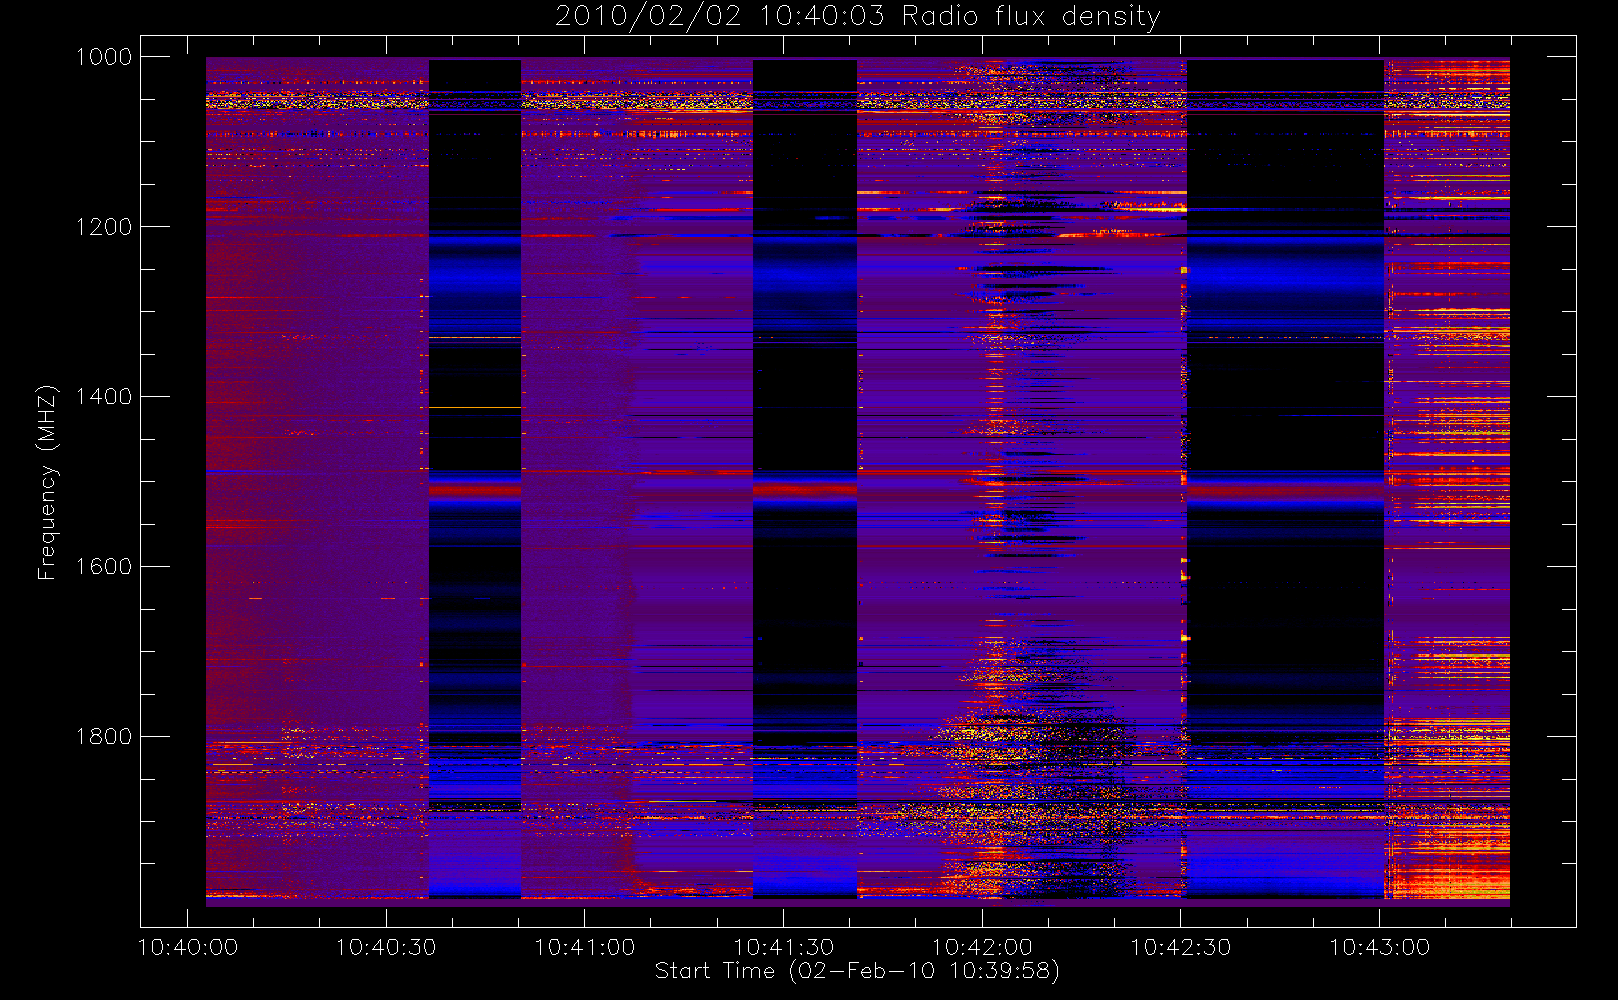This screenshot has width=1618, height=1000.
Task: Click the 10:43:00 time tick label
Action: (x=1380, y=947)
